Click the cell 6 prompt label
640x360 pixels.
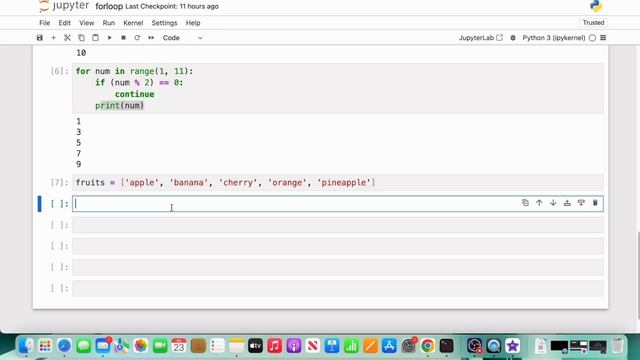59,71
